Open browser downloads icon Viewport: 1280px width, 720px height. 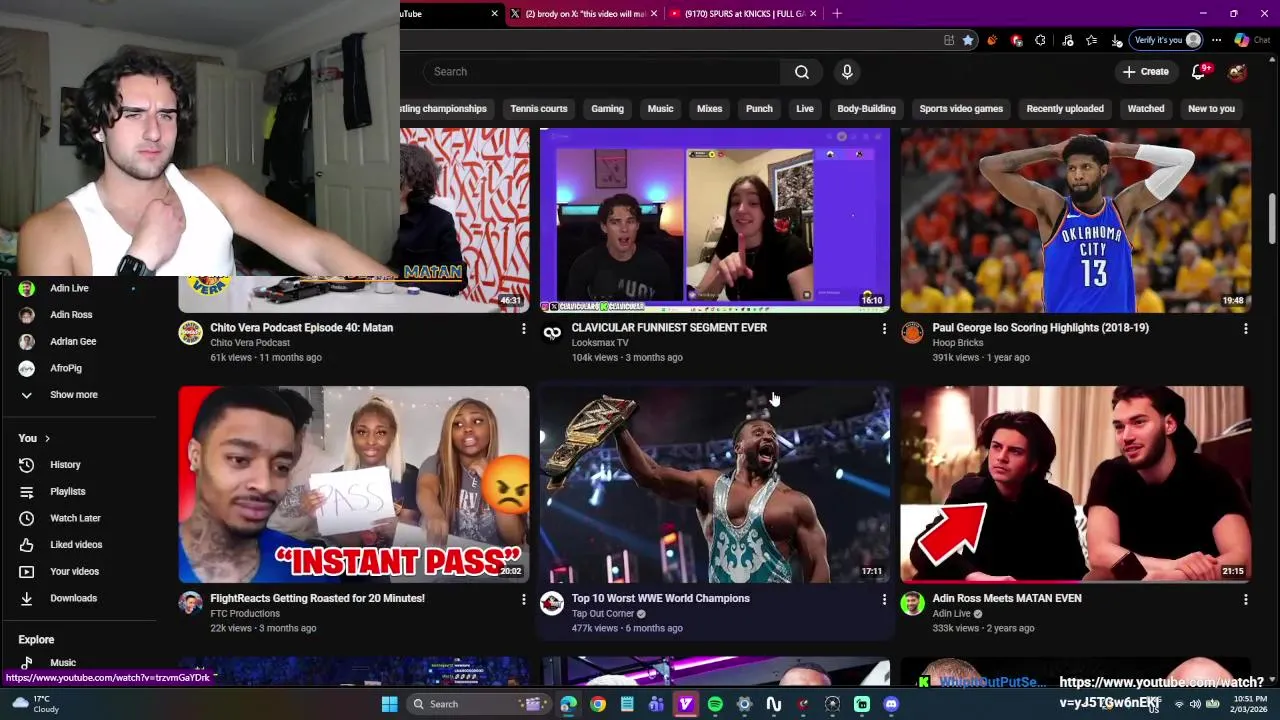click(x=1116, y=40)
